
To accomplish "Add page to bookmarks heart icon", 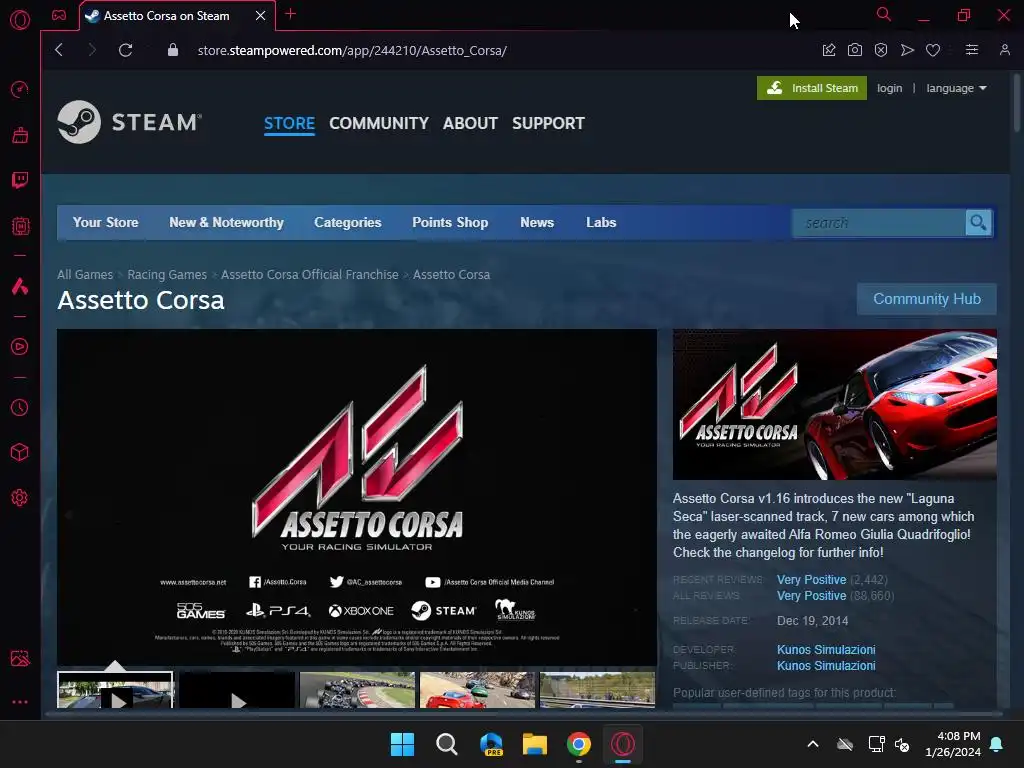I will coord(933,50).
